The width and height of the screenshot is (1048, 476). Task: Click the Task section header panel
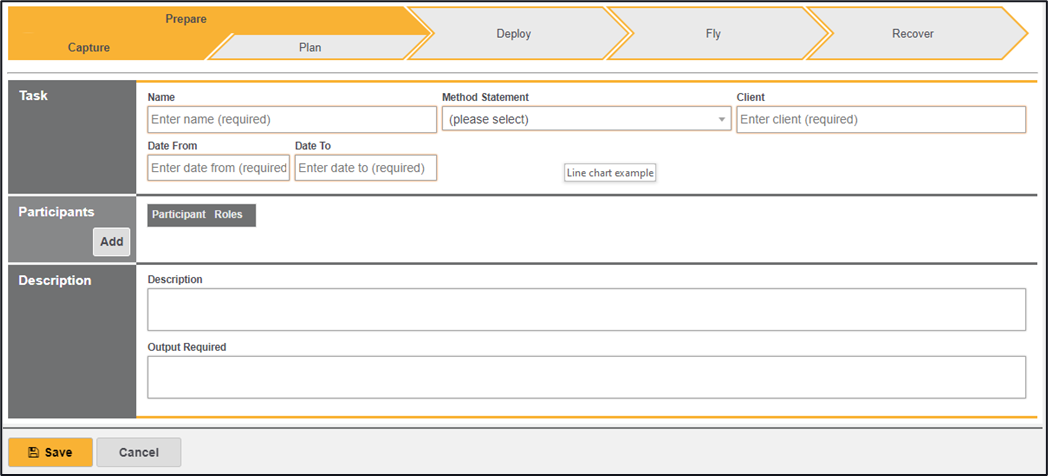click(34, 96)
